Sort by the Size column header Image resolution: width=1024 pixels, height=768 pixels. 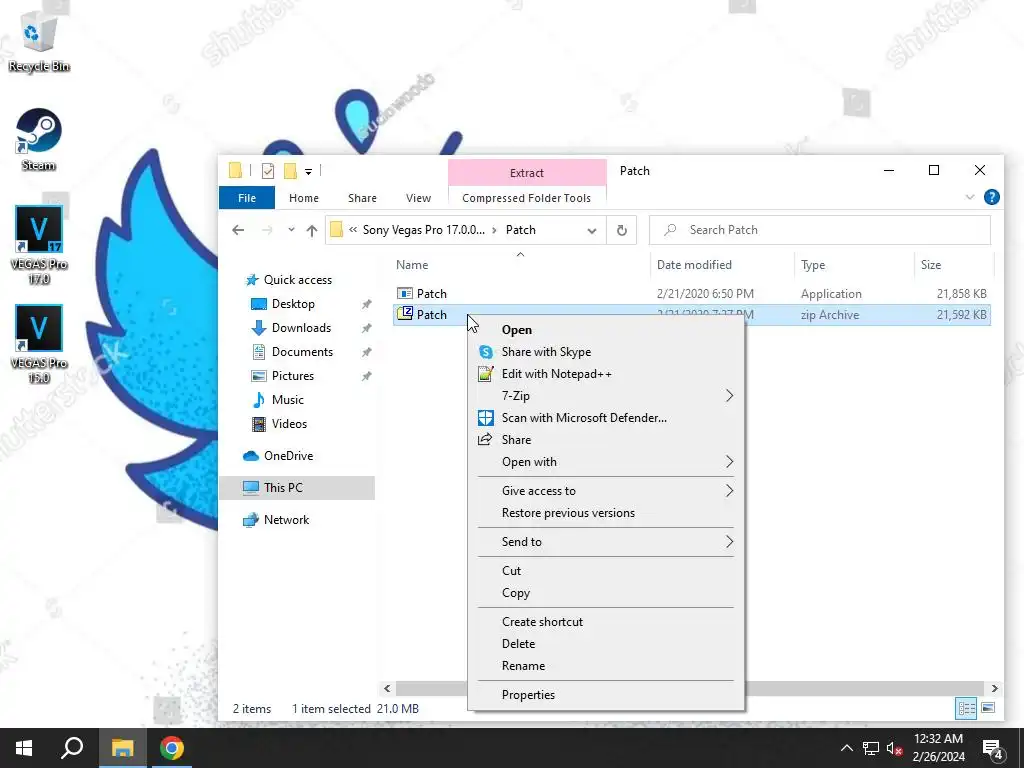[931, 264]
